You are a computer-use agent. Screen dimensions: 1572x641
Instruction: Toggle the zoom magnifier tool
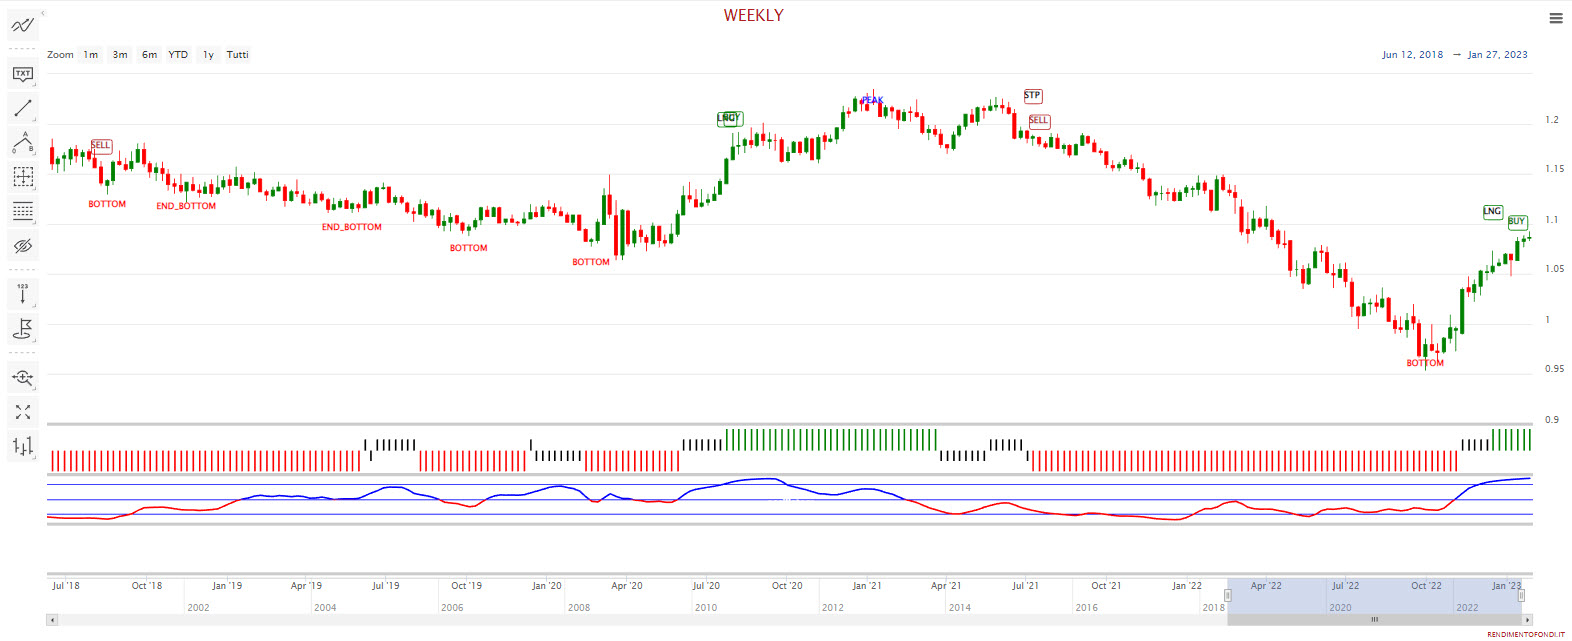pyautogui.click(x=22, y=378)
